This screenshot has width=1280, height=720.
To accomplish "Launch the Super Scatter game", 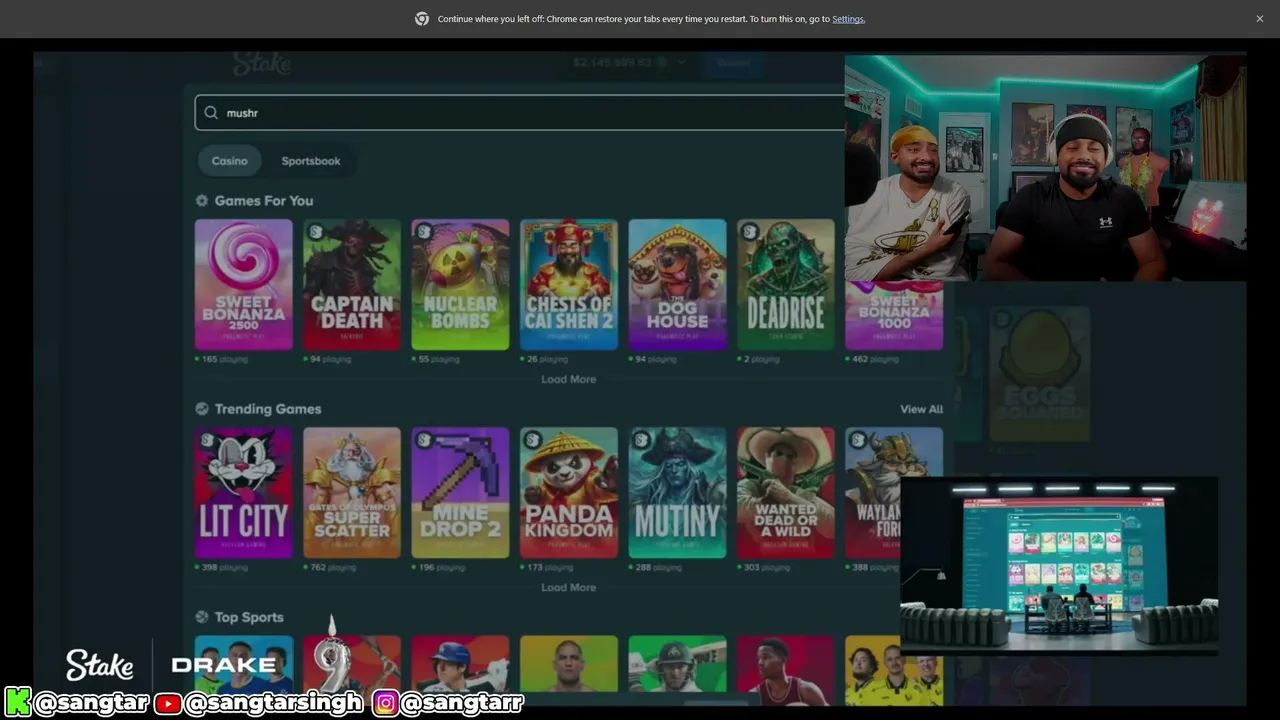I will tap(352, 493).
